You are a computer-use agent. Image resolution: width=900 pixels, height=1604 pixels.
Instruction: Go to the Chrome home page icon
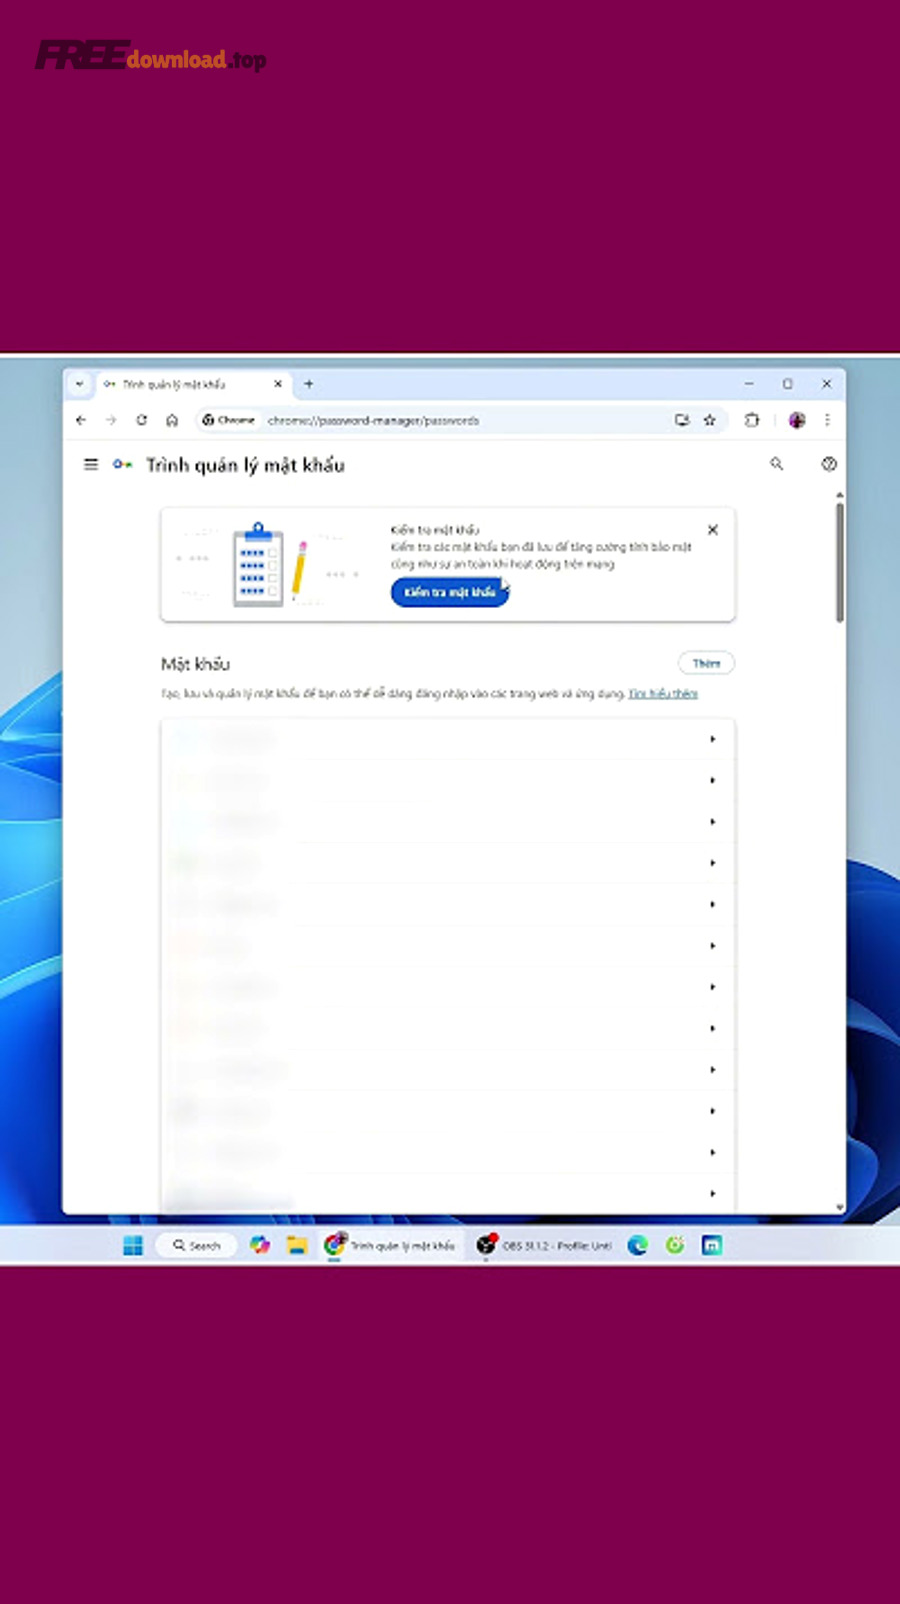pos(172,421)
